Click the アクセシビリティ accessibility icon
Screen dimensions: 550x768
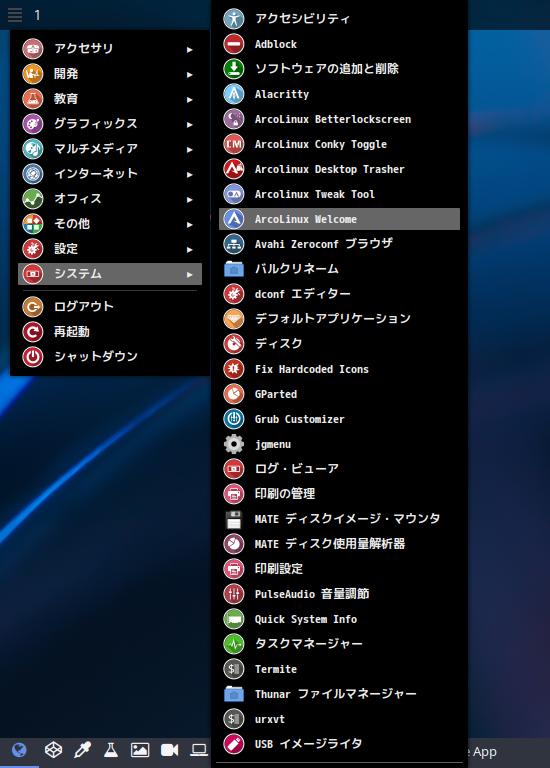click(x=234, y=19)
